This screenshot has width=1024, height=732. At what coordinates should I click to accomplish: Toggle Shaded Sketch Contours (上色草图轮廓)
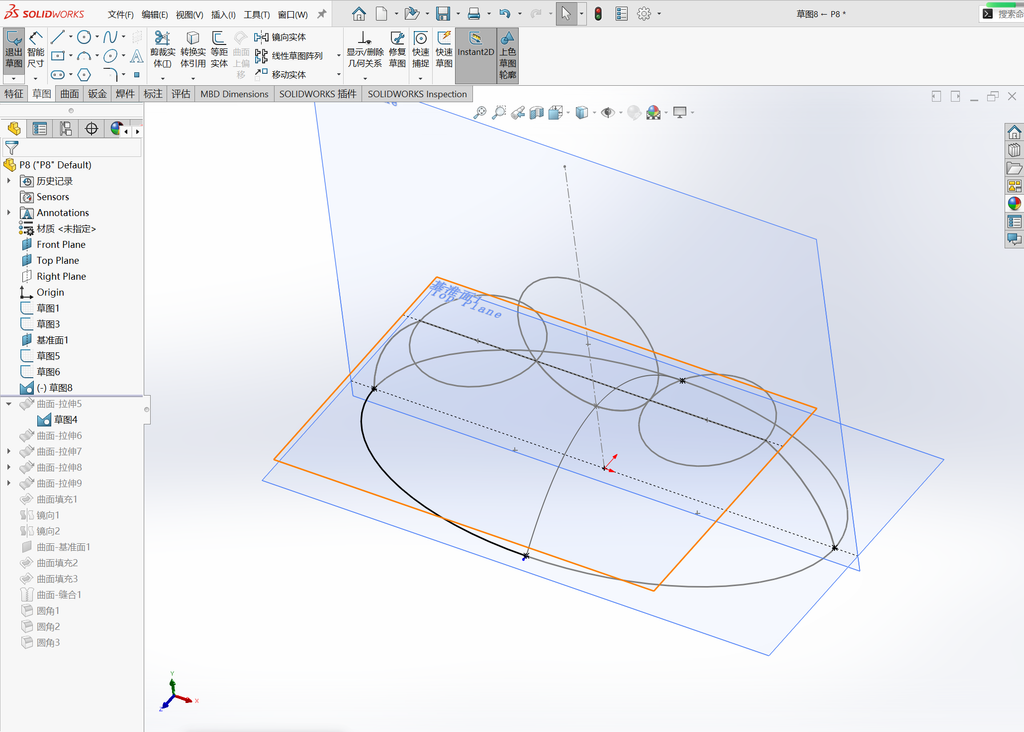(507, 55)
